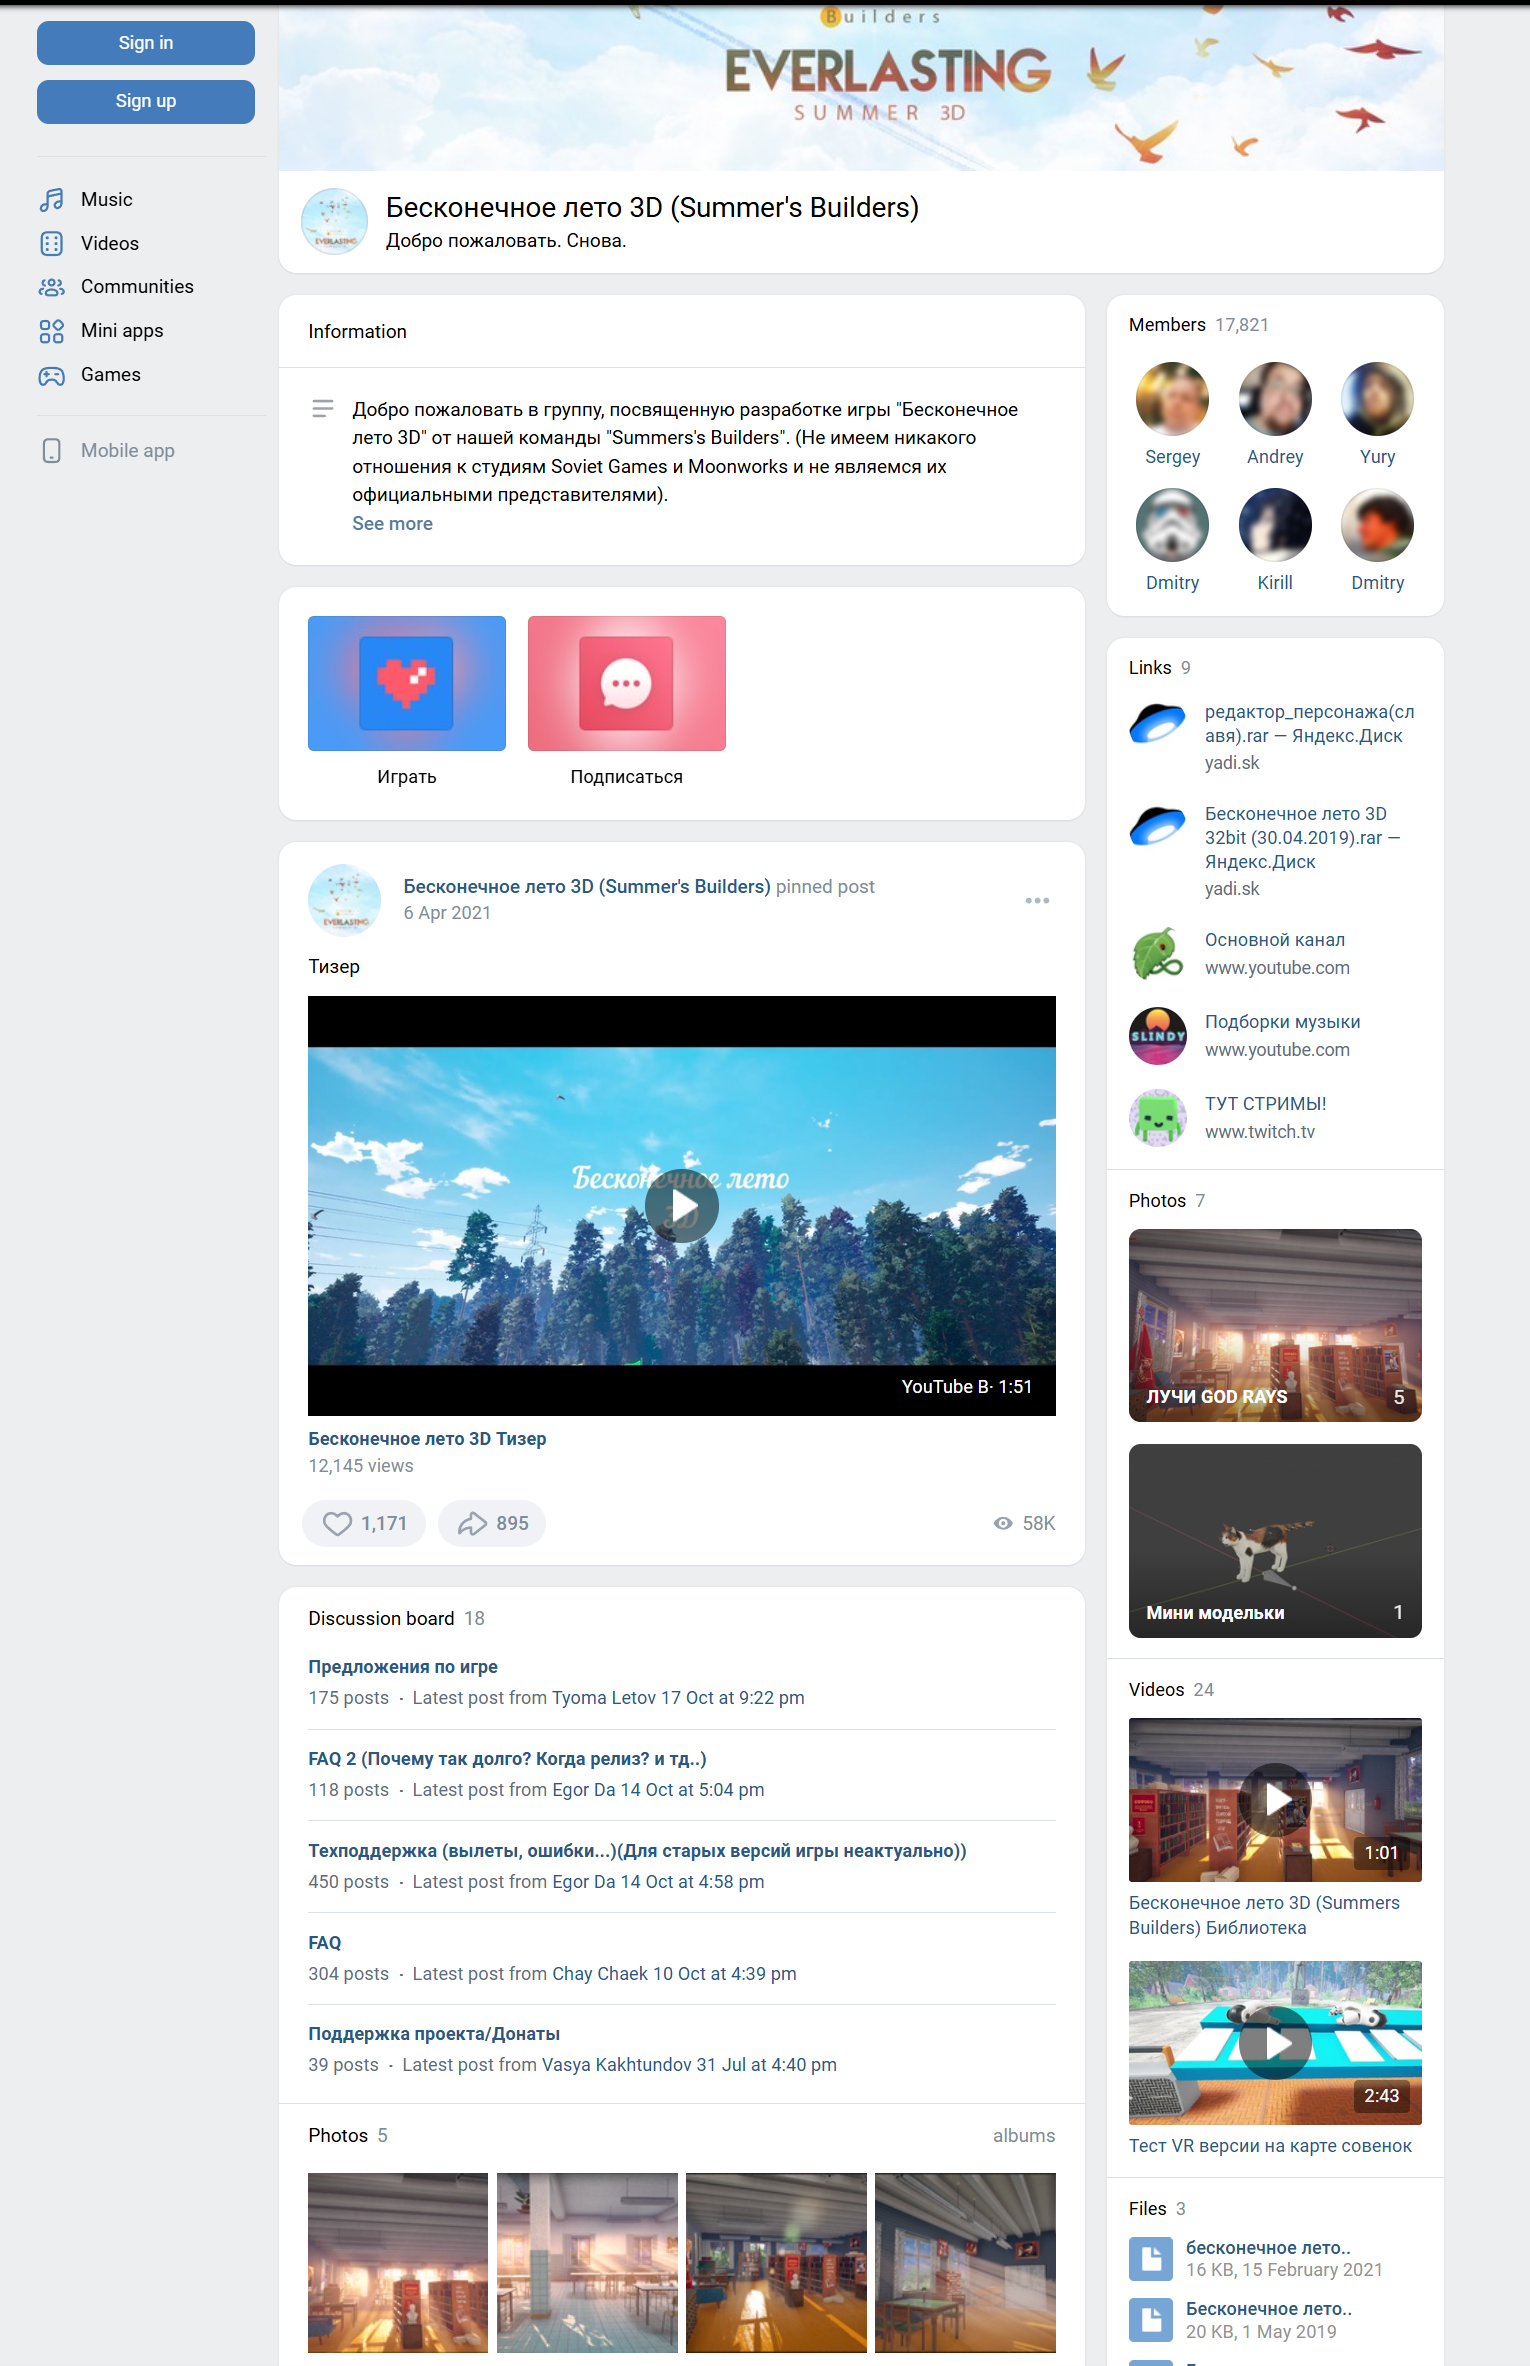Click the pinned post 58K views counter
Viewport: 1530px width, 2366px height.
click(1025, 1524)
